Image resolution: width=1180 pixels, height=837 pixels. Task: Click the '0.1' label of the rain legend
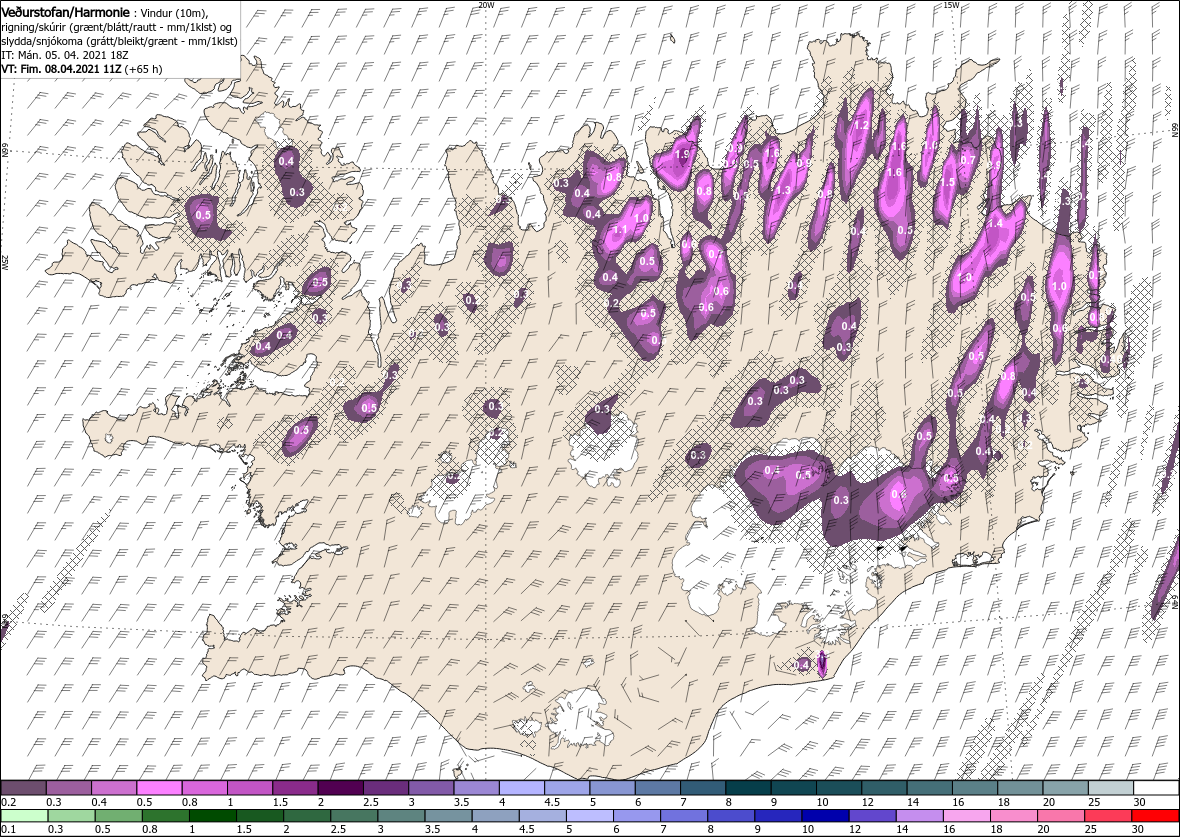[7, 830]
